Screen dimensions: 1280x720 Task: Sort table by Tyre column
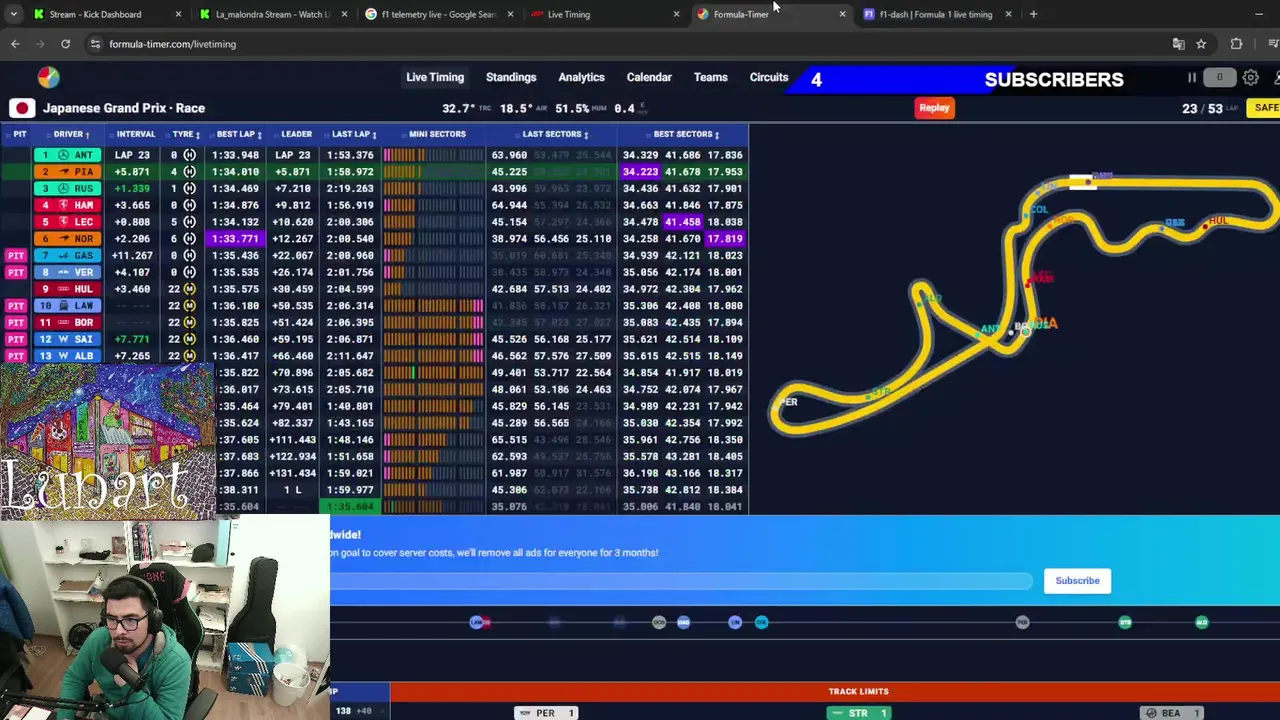[x=186, y=134]
